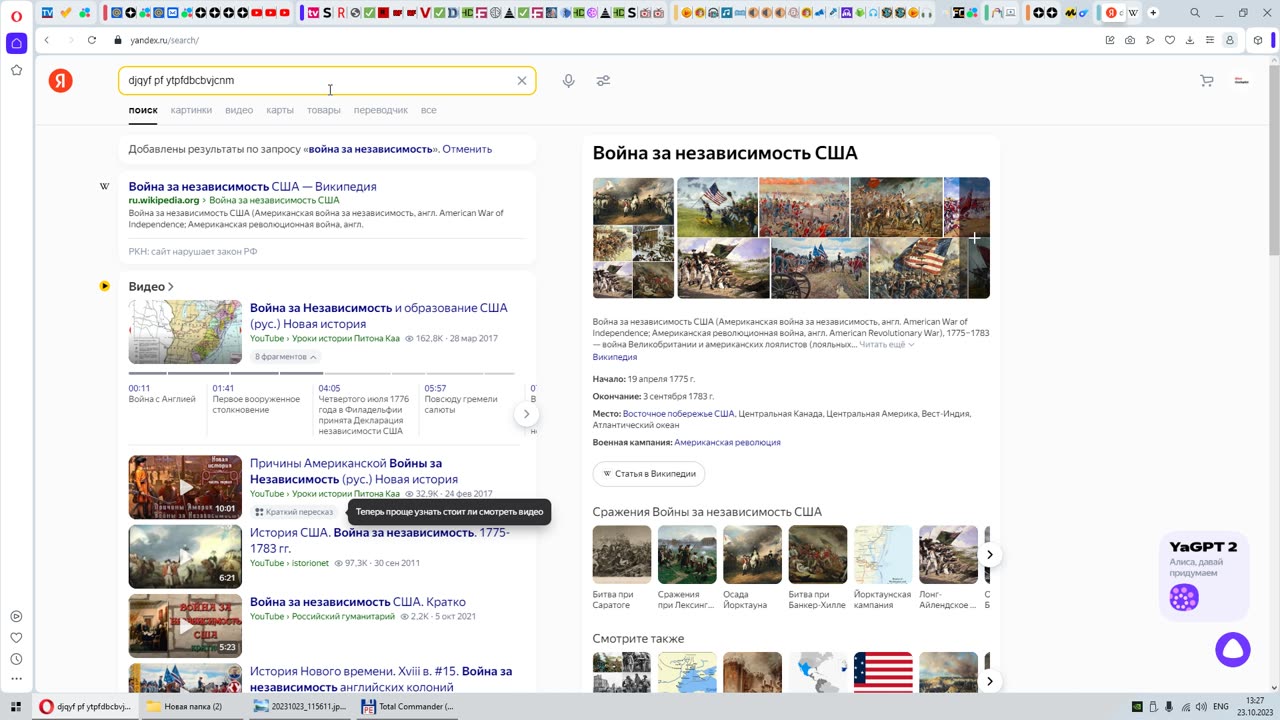Open bookmarks star in Opera sidebar
This screenshot has width=1280, height=720.
point(16,70)
